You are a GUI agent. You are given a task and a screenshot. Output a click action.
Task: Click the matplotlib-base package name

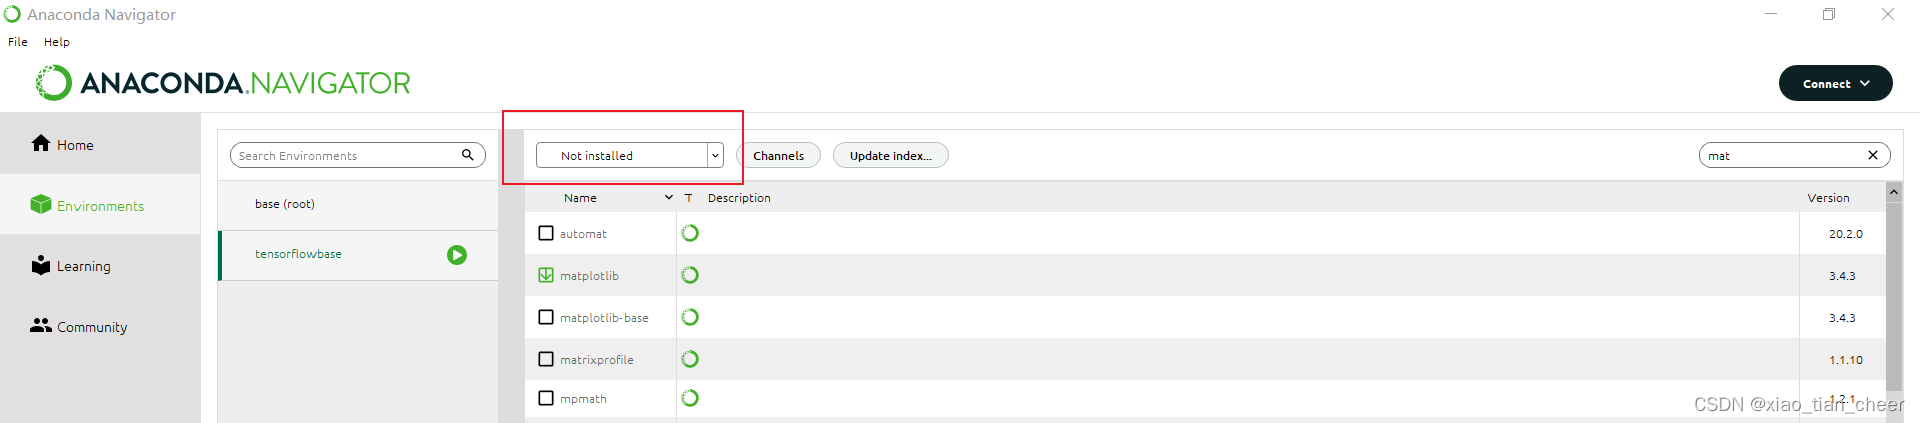[x=604, y=318]
